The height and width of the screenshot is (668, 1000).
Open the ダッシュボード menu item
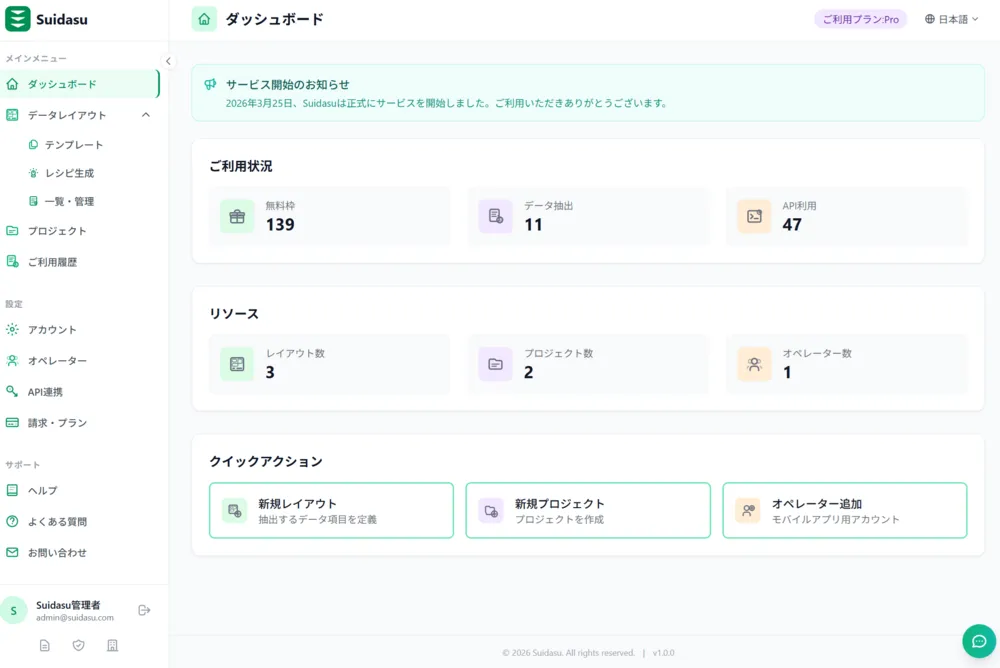tap(80, 84)
